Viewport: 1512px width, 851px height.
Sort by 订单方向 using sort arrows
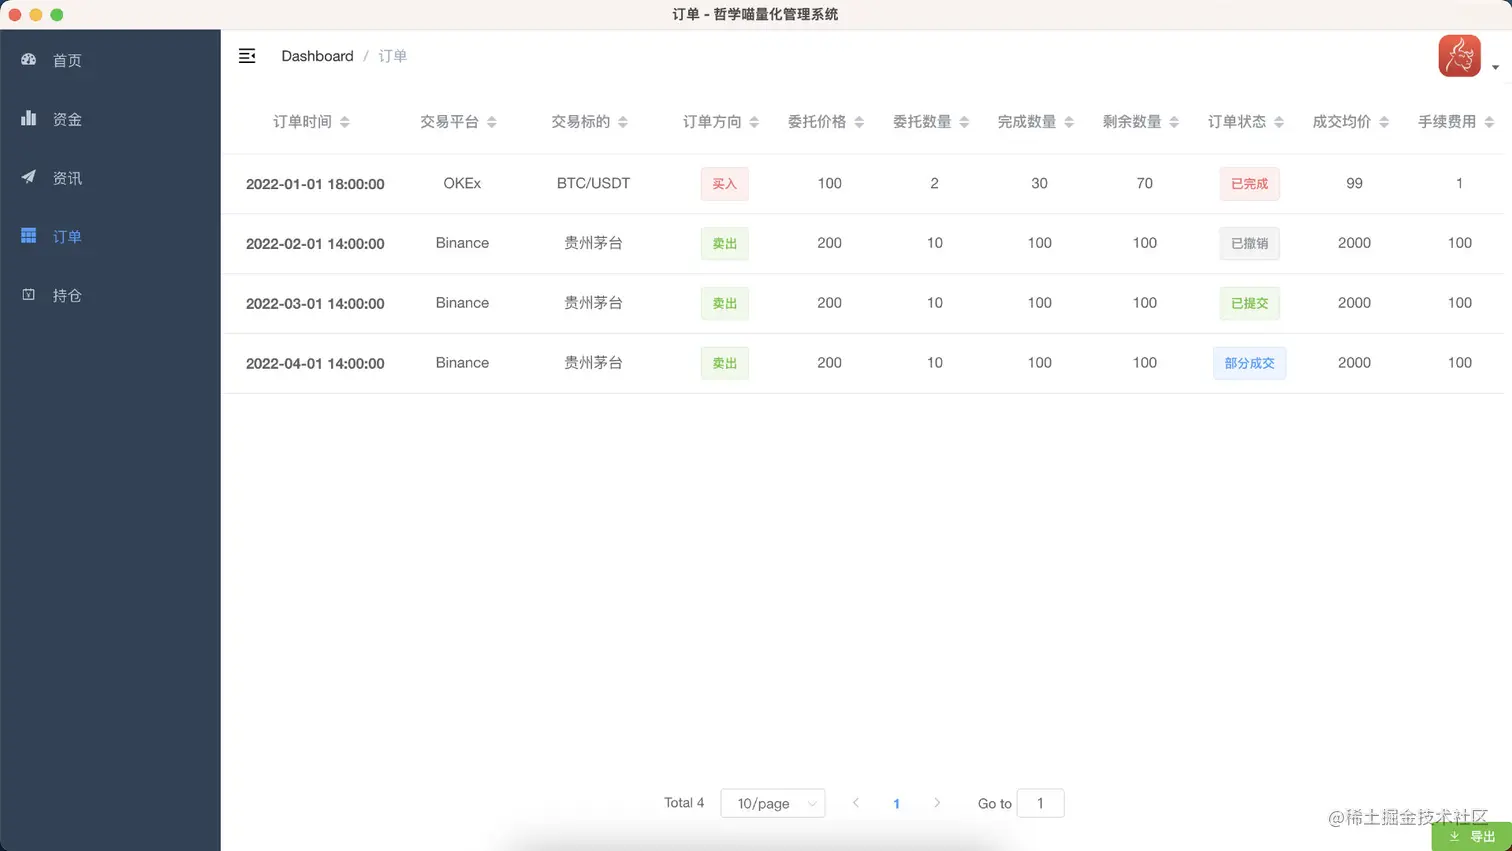[x=754, y=122]
